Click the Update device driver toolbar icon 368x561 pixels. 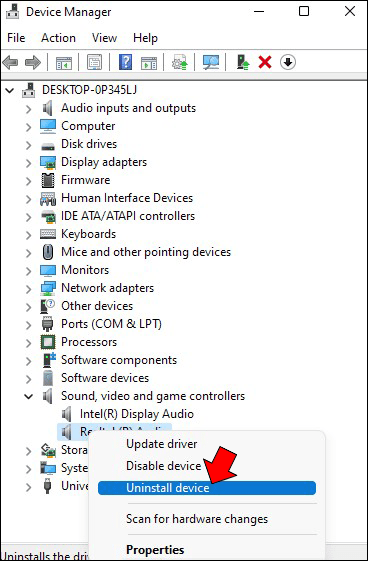click(x=180, y=63)
